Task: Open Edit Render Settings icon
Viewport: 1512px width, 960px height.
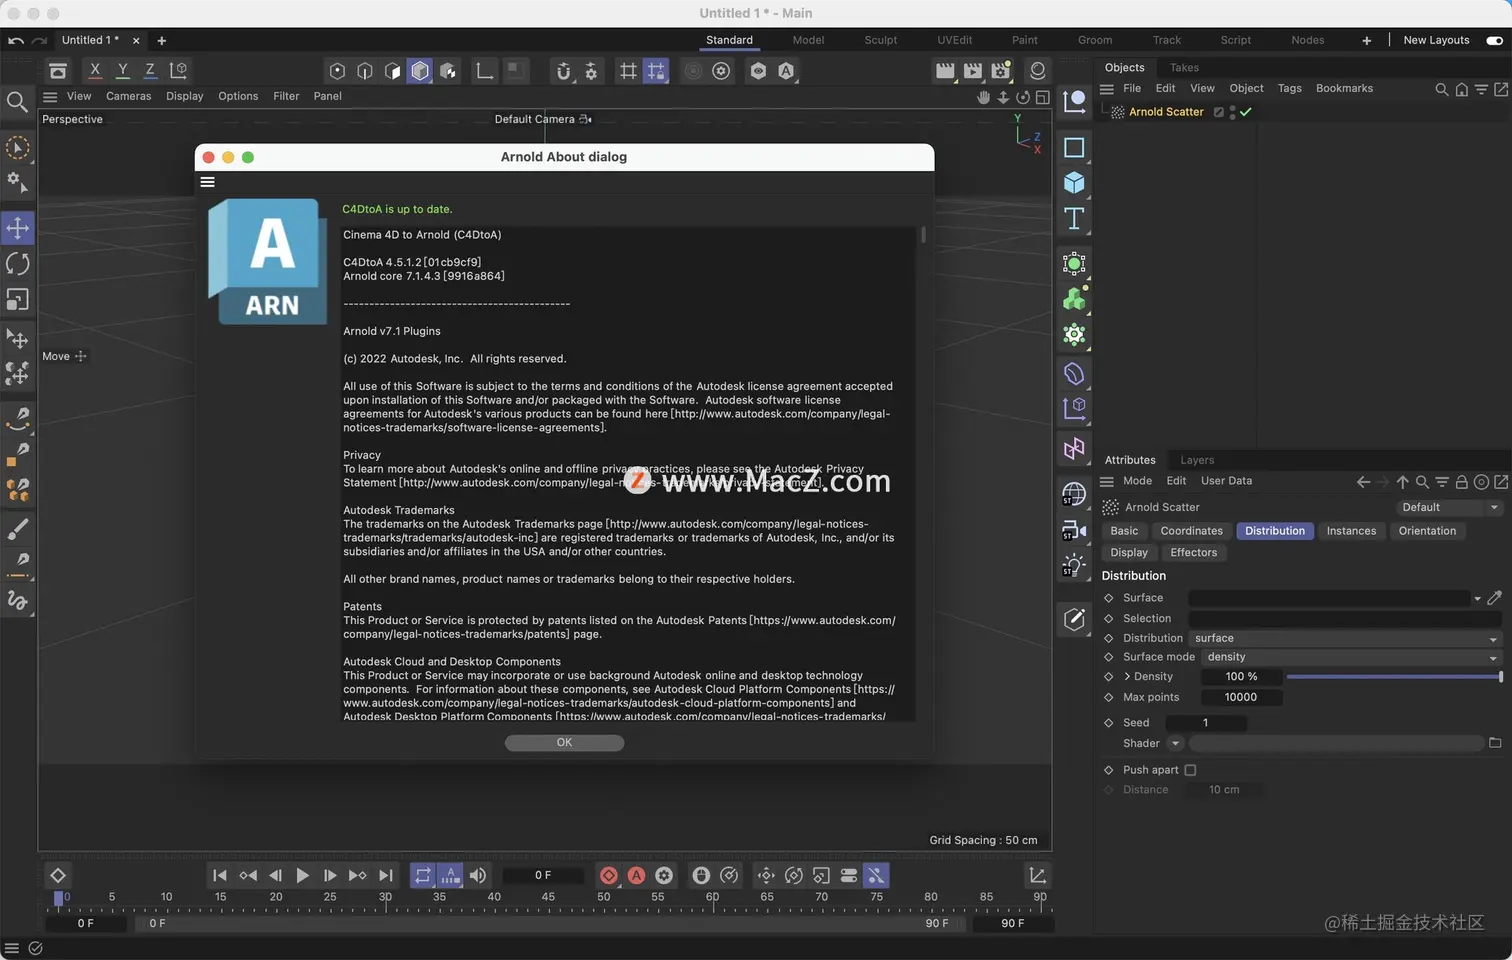Action: pyautogui.click(x=1001, y=71)
